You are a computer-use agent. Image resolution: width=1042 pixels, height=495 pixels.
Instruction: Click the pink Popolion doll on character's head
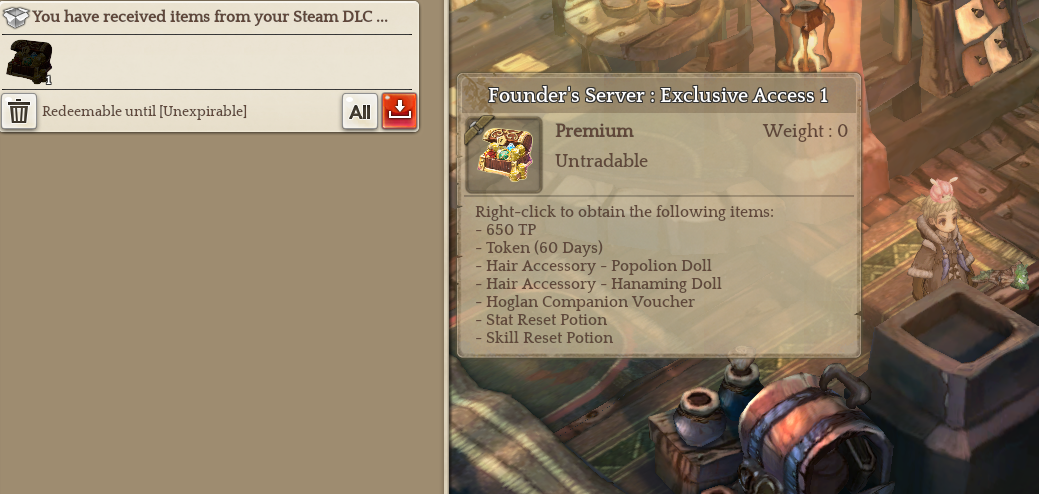[x=943, y=190]
